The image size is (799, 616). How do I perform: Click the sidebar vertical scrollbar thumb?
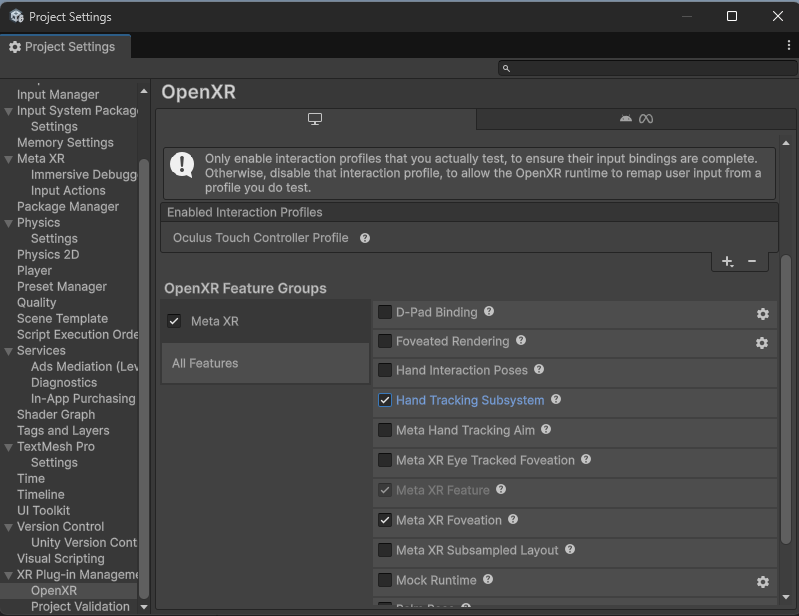click(144, 379)
